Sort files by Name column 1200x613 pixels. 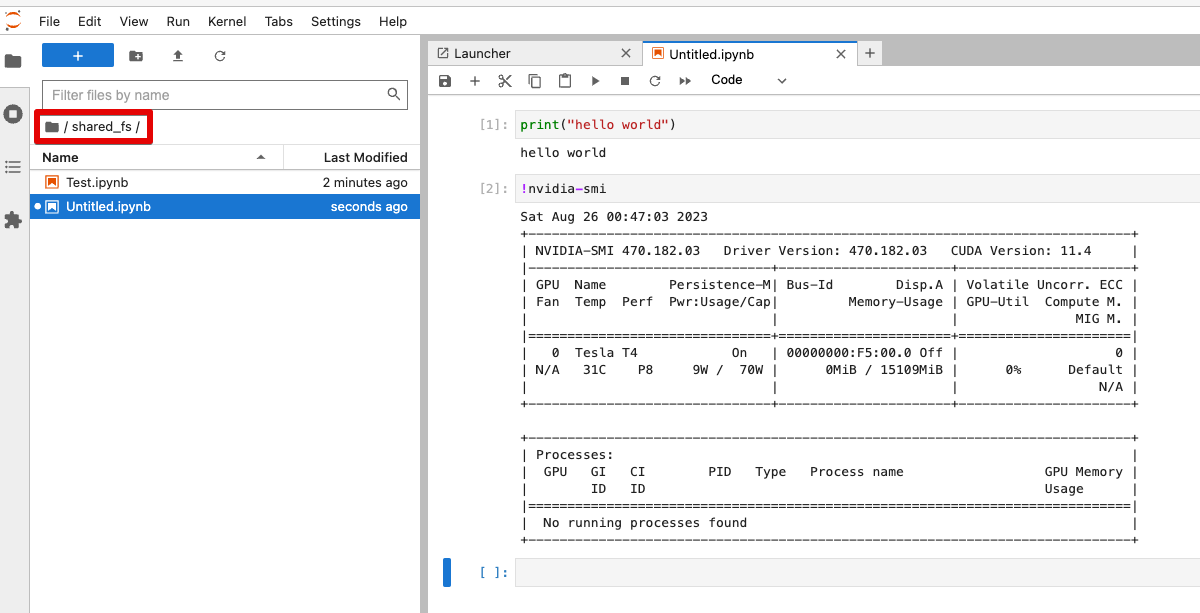coord(157,157)
